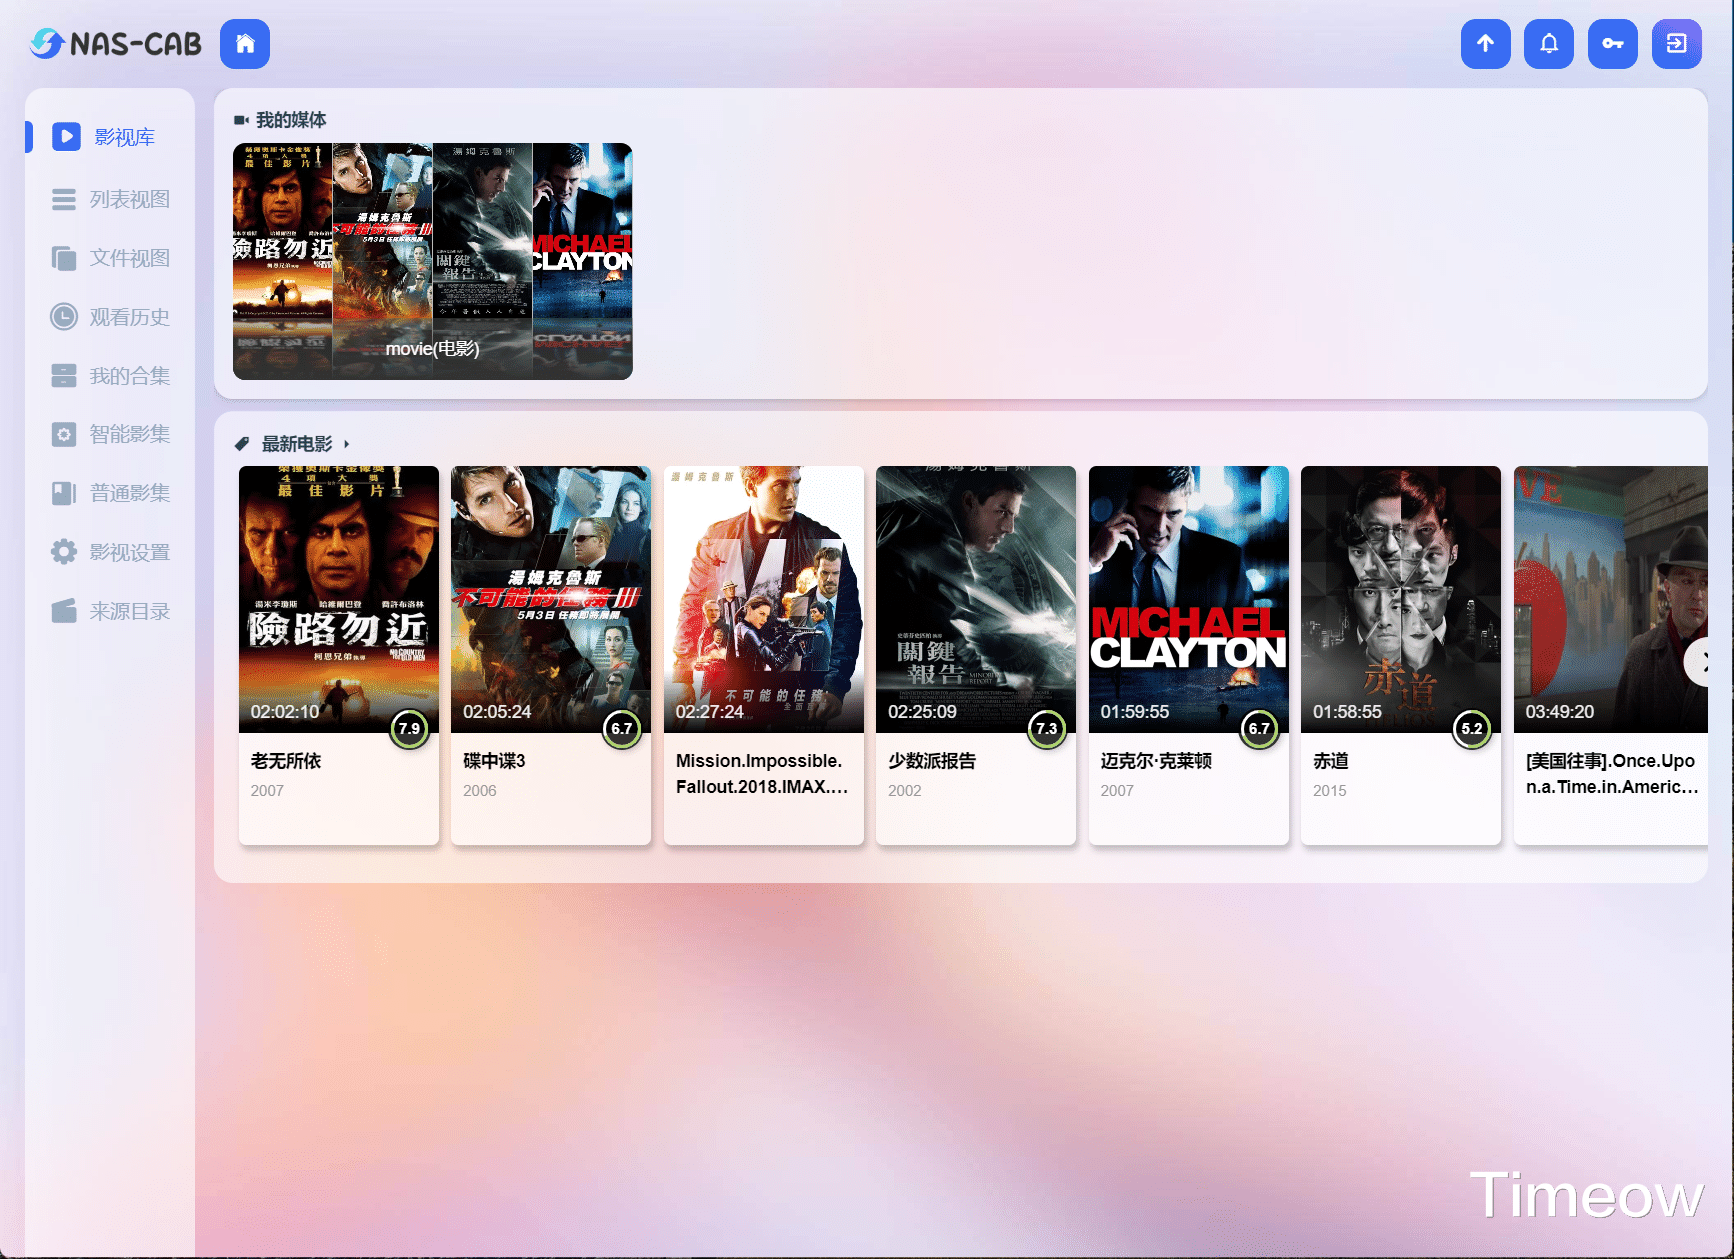Click 迈克尔·克莱顿 title text
Image resolution: width=1734 pixels, height=1259 pixels.
[1156, 761]
